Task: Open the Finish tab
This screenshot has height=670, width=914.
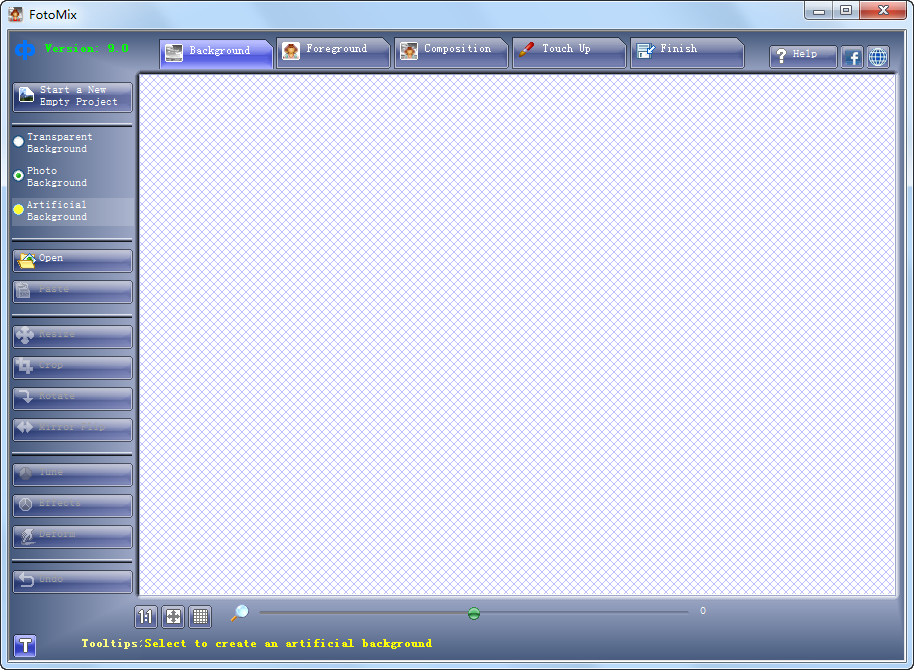Action: pos(687,52)
